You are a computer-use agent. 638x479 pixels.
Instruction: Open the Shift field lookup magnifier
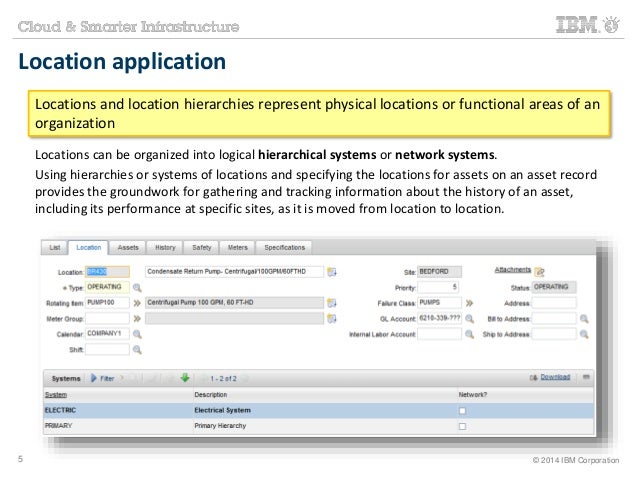138,350
